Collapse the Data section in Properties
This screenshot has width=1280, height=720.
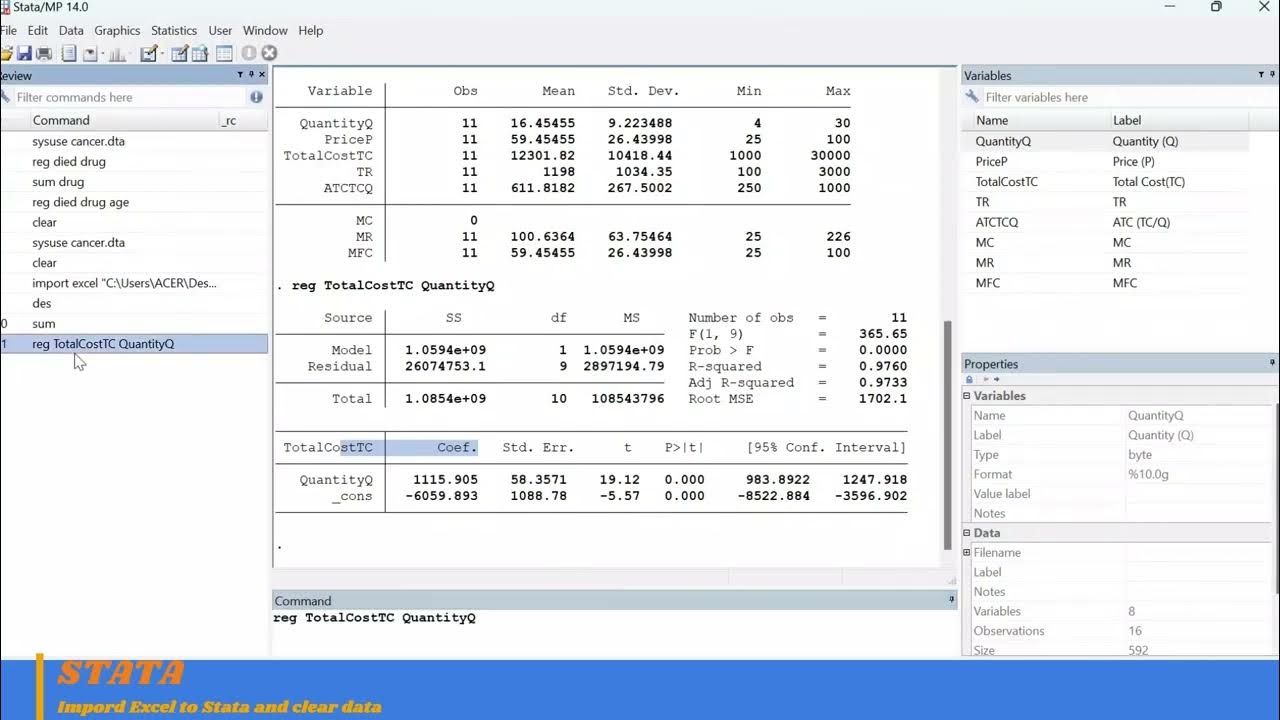tap(967, 533)
